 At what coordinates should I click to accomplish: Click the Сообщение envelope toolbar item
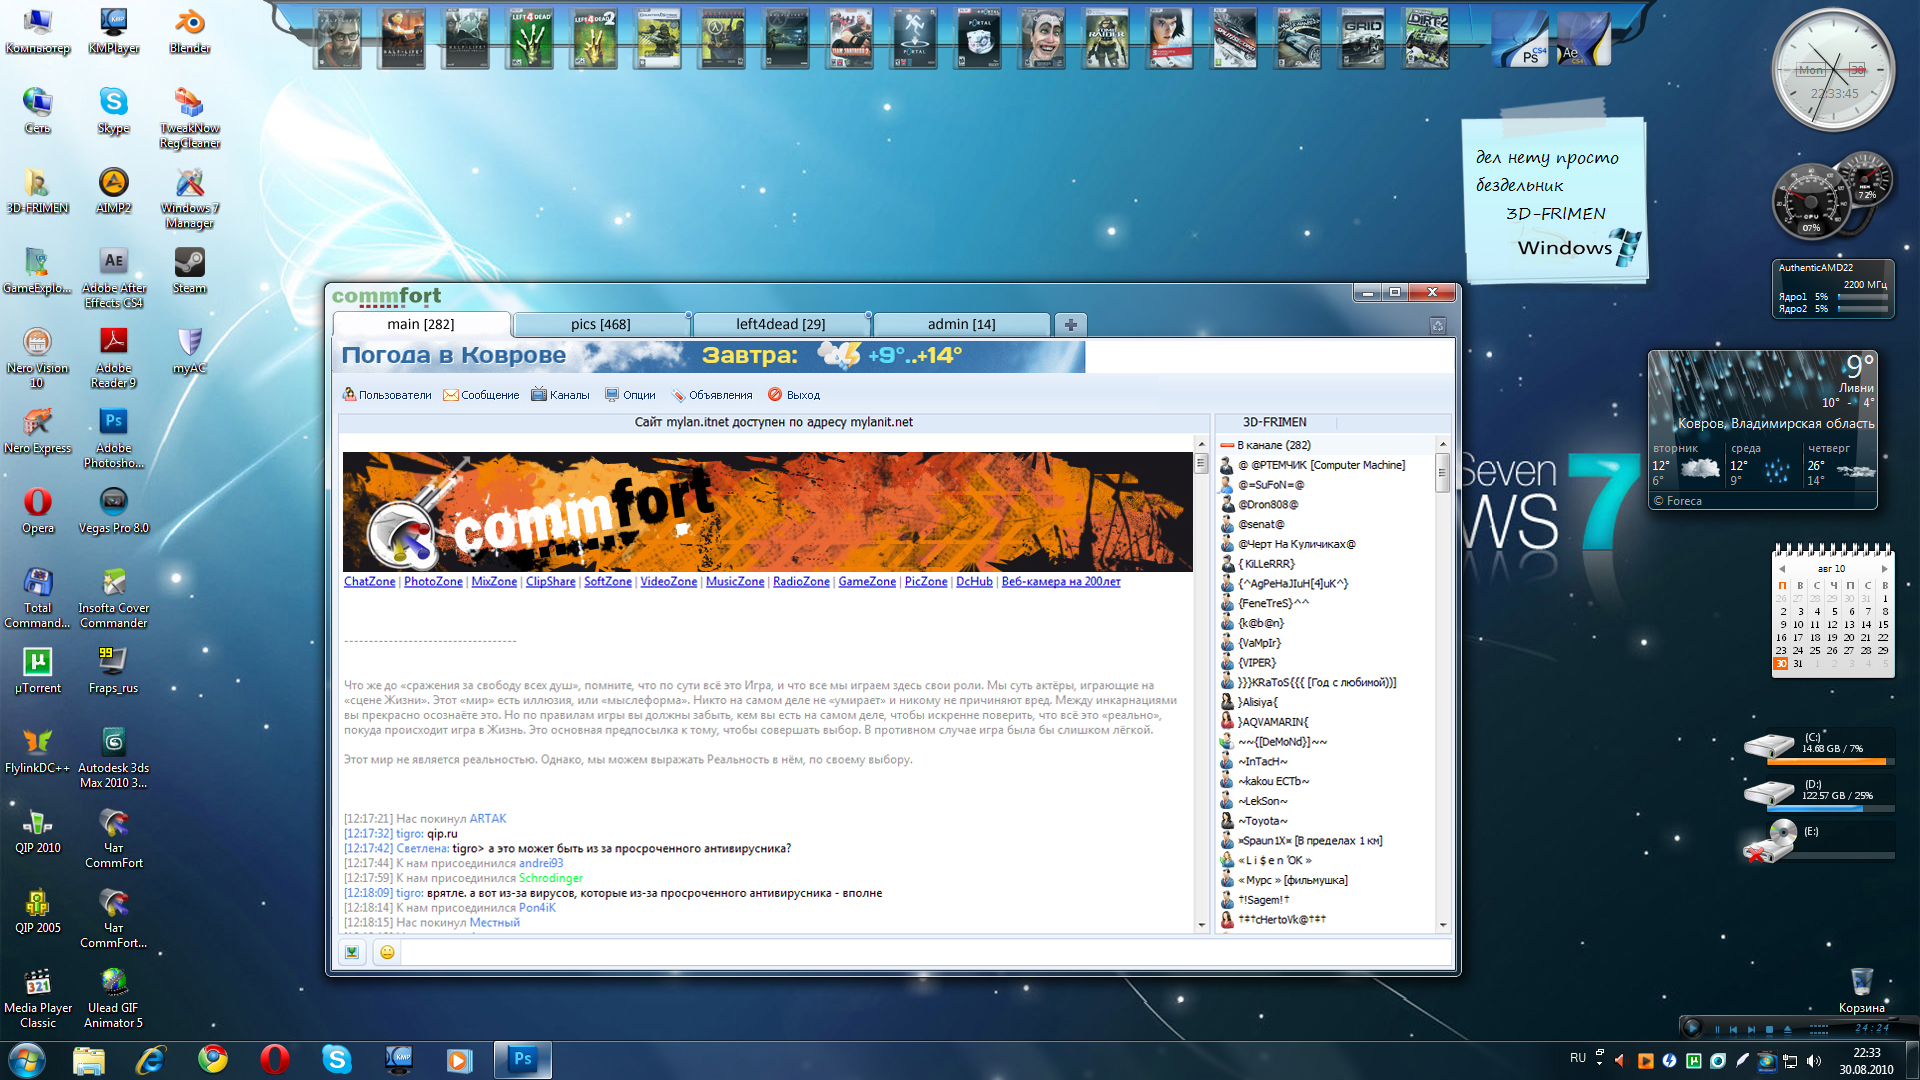[481, 395]
